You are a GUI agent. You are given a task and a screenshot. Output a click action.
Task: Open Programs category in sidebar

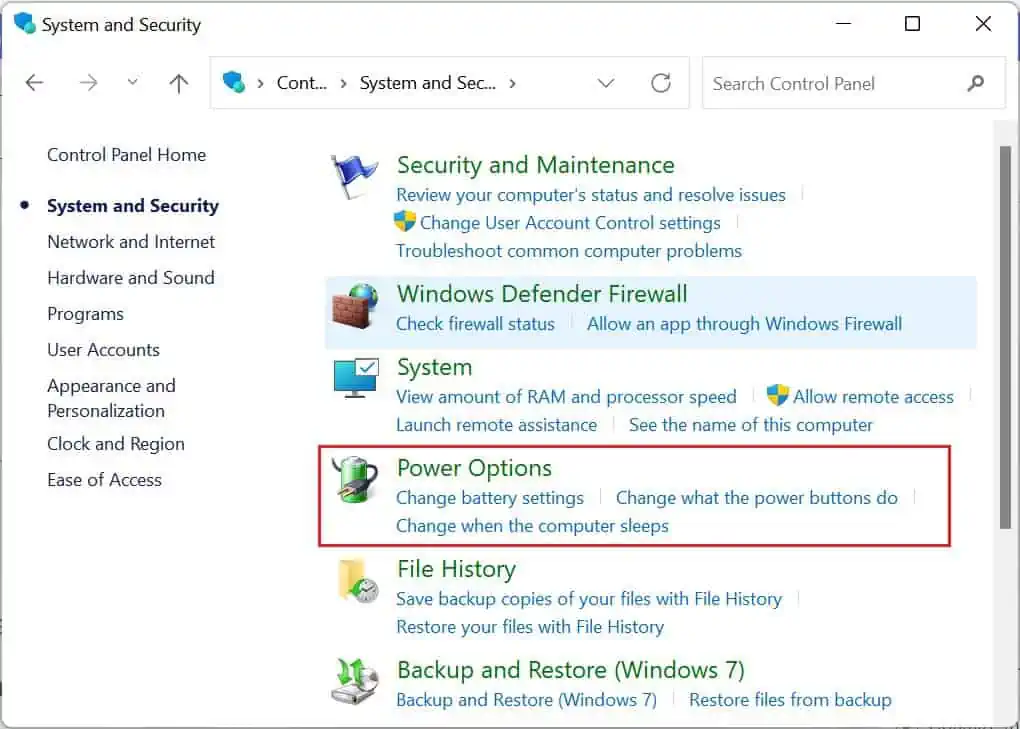tap(85, 314)
